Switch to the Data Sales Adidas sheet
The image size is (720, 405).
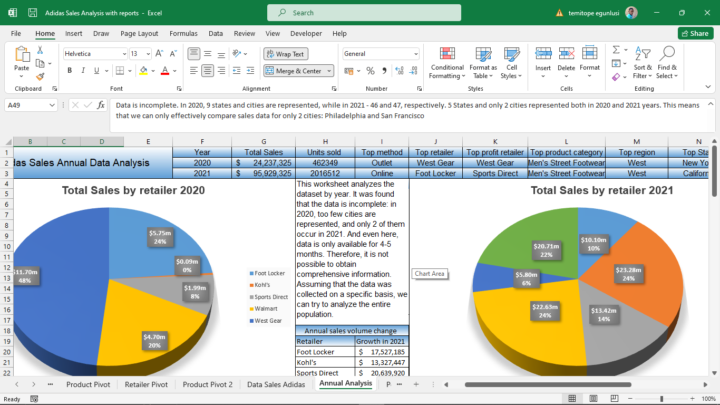tap(274, 383)
